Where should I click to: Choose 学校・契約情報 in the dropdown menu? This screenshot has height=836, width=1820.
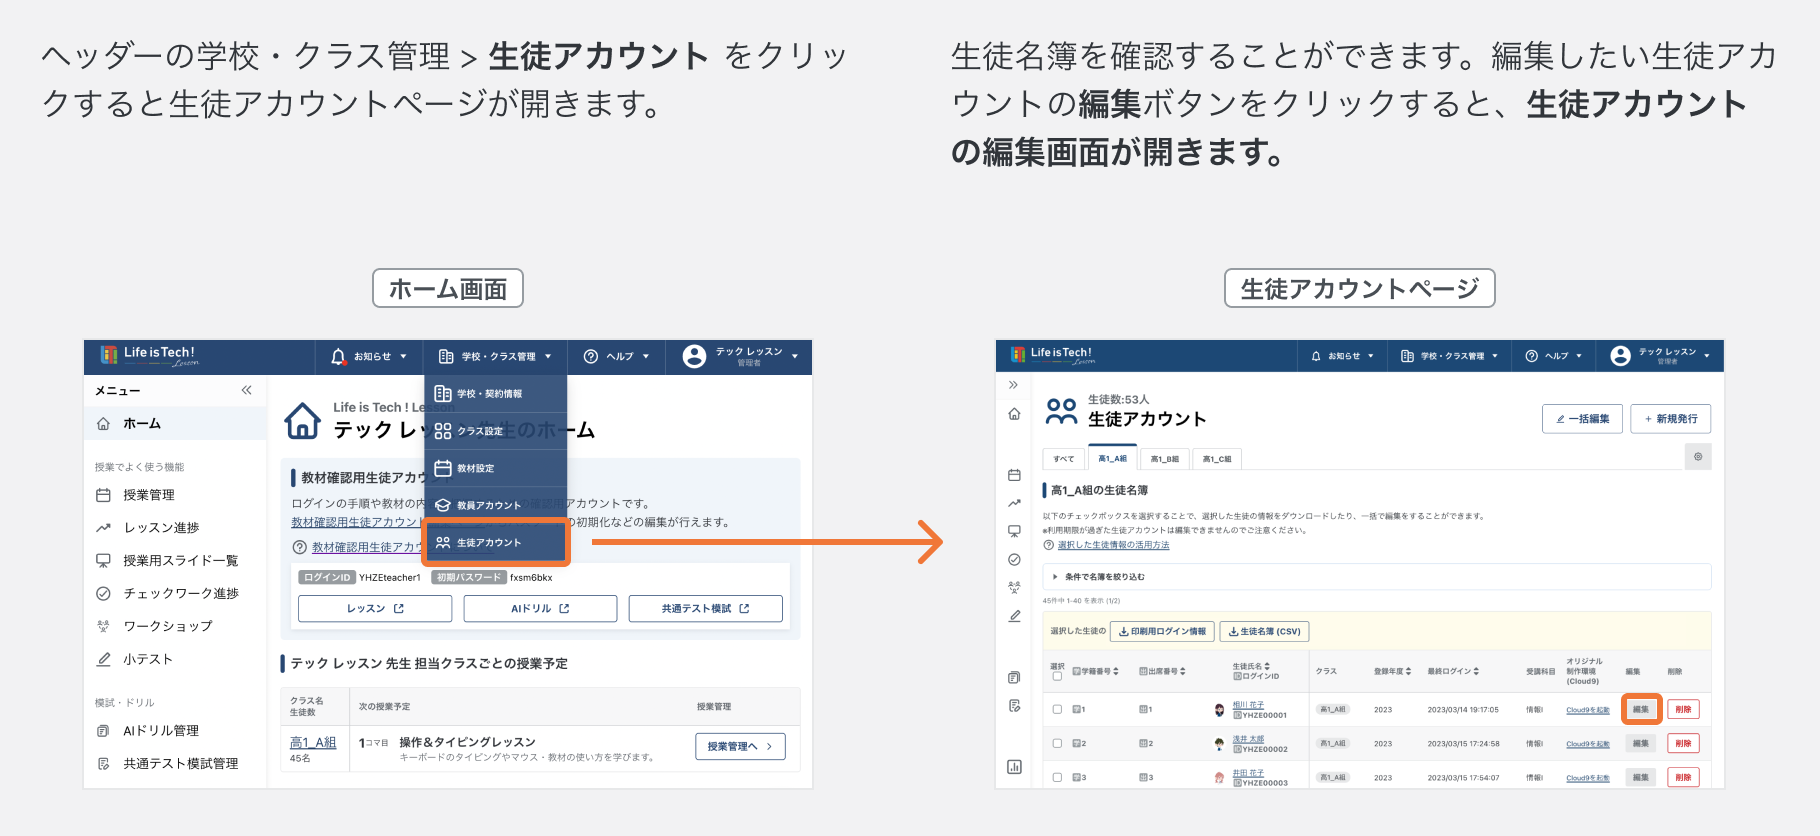tap(496, 394)
